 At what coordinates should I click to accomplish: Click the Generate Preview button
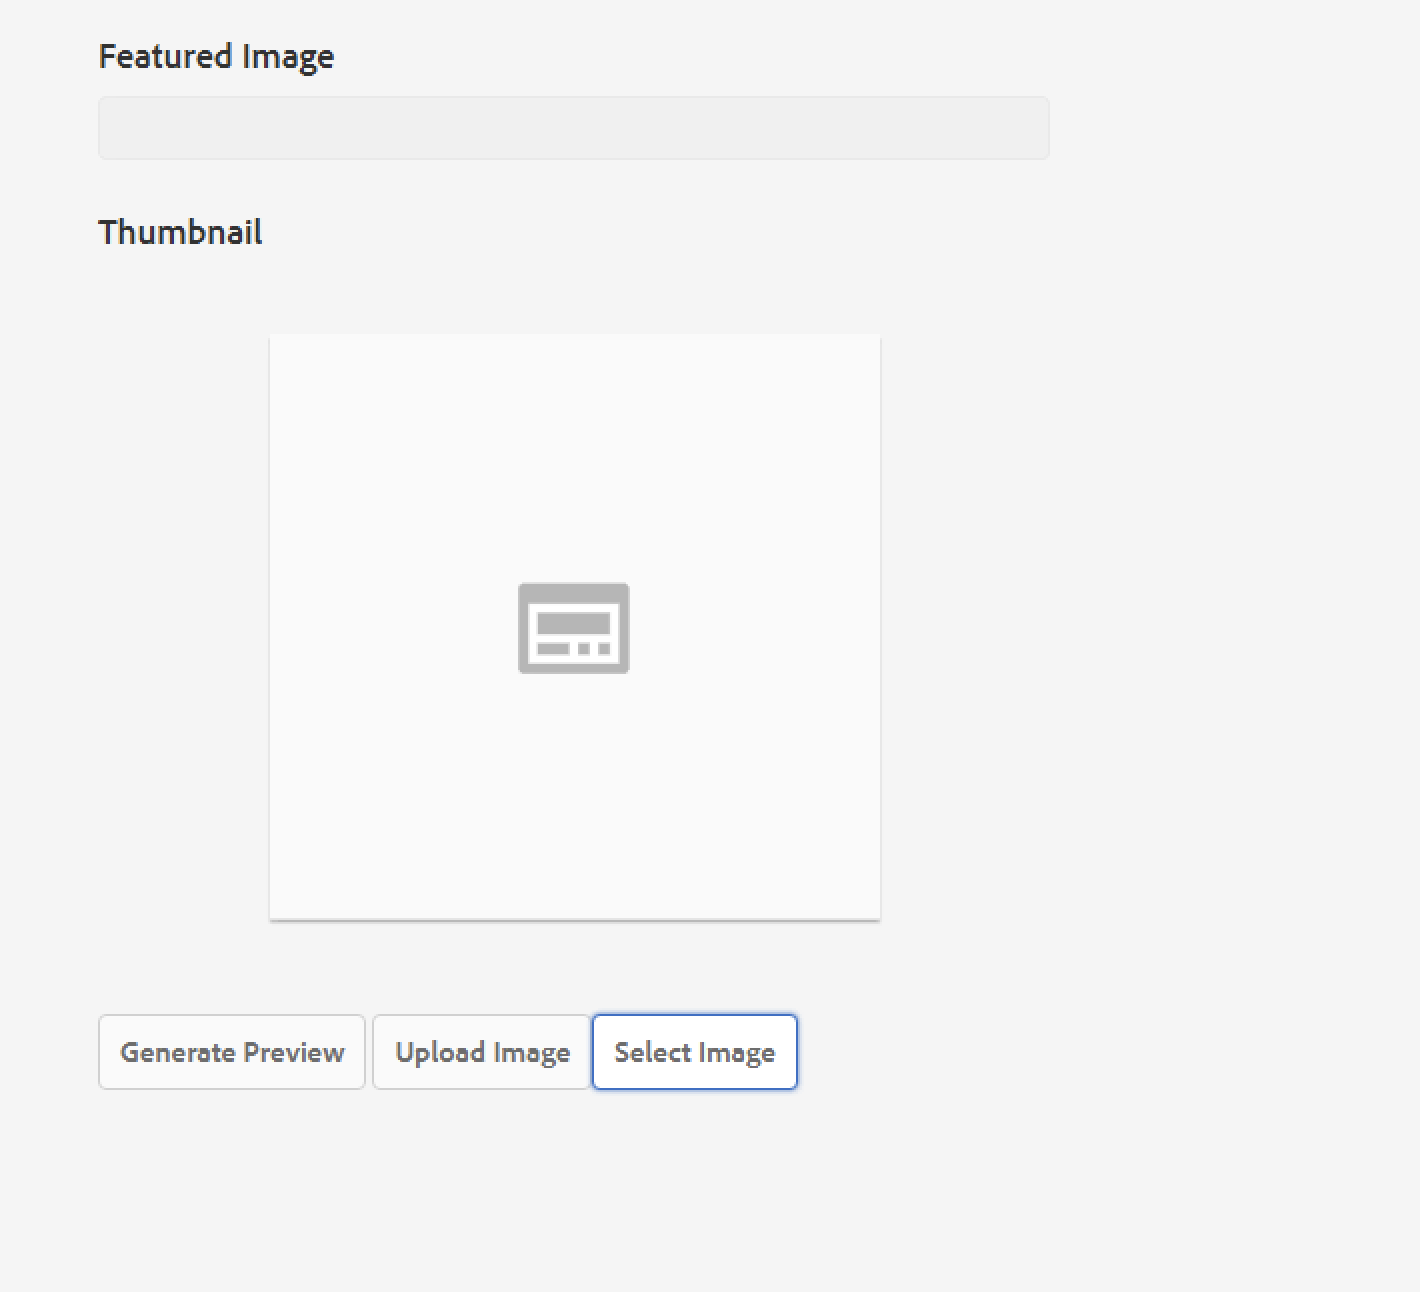232,1052
